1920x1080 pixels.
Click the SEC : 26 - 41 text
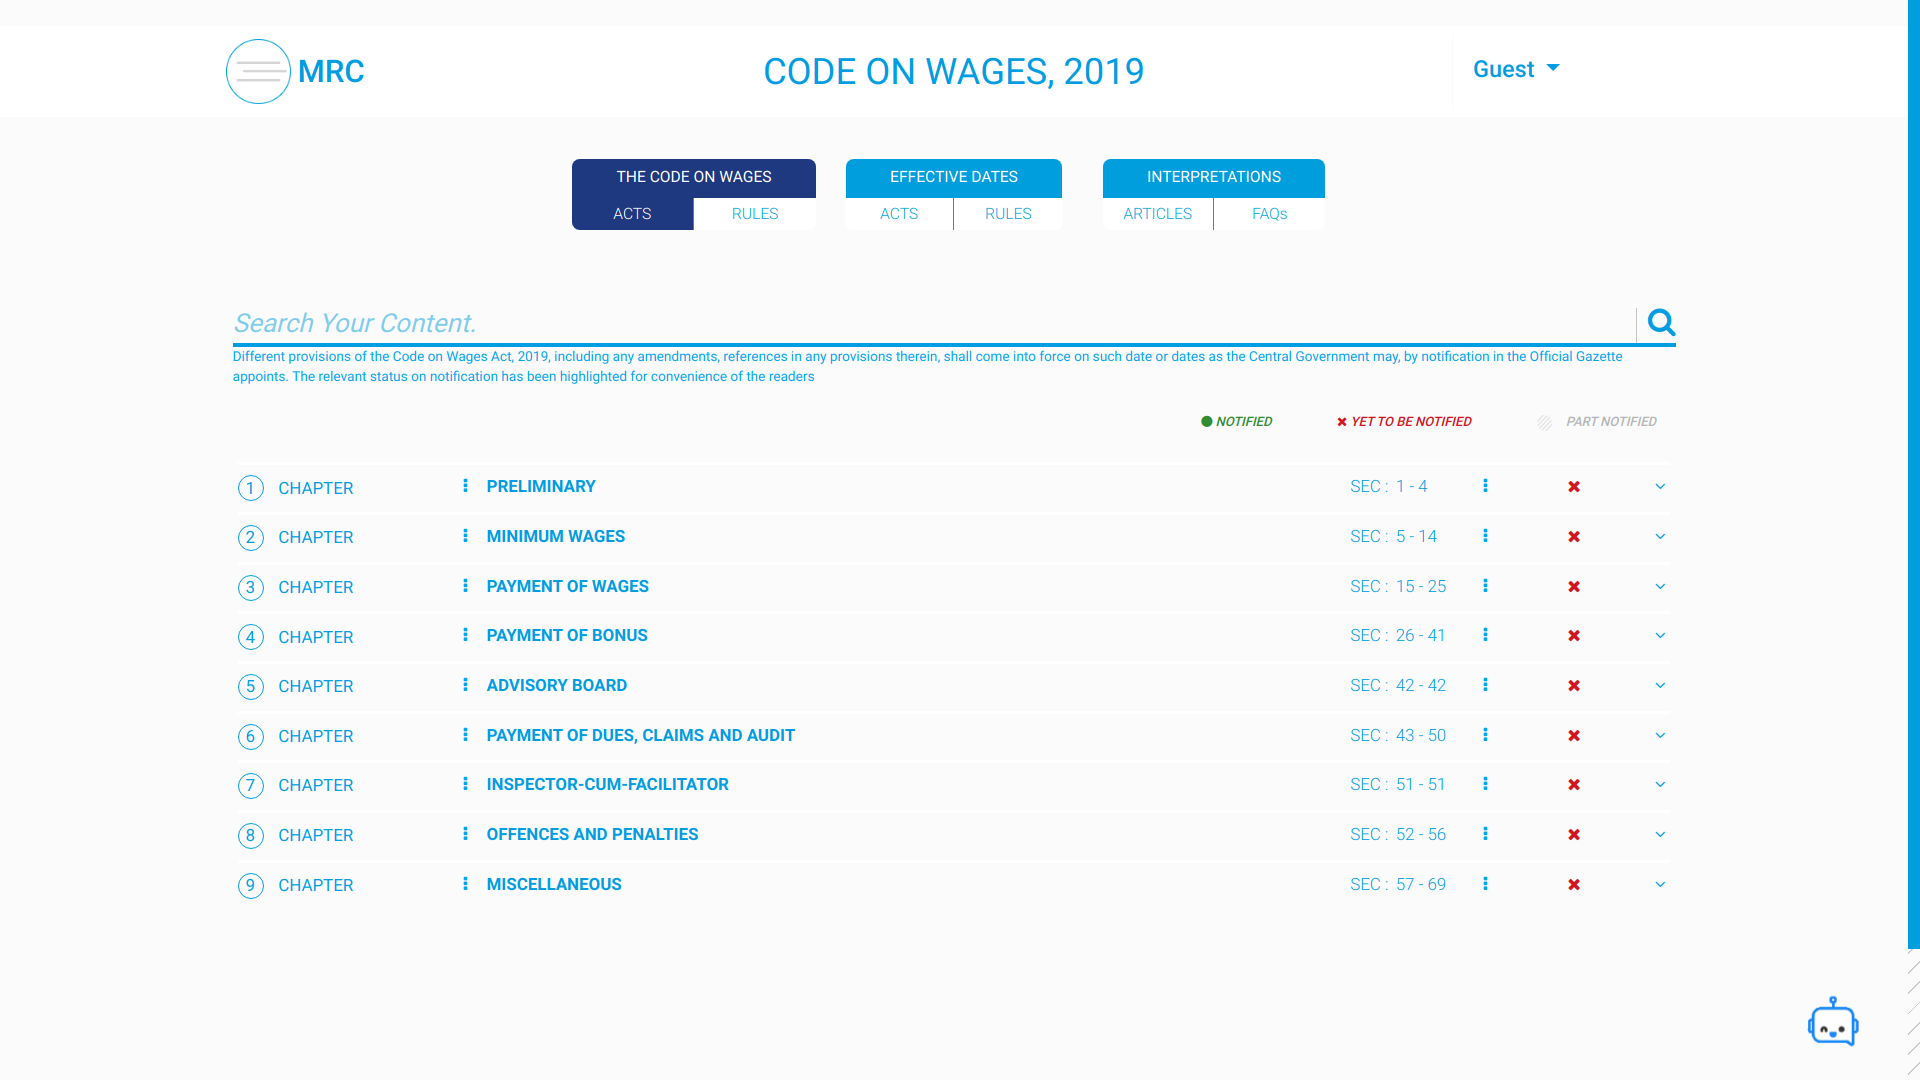coord(1398,635)
